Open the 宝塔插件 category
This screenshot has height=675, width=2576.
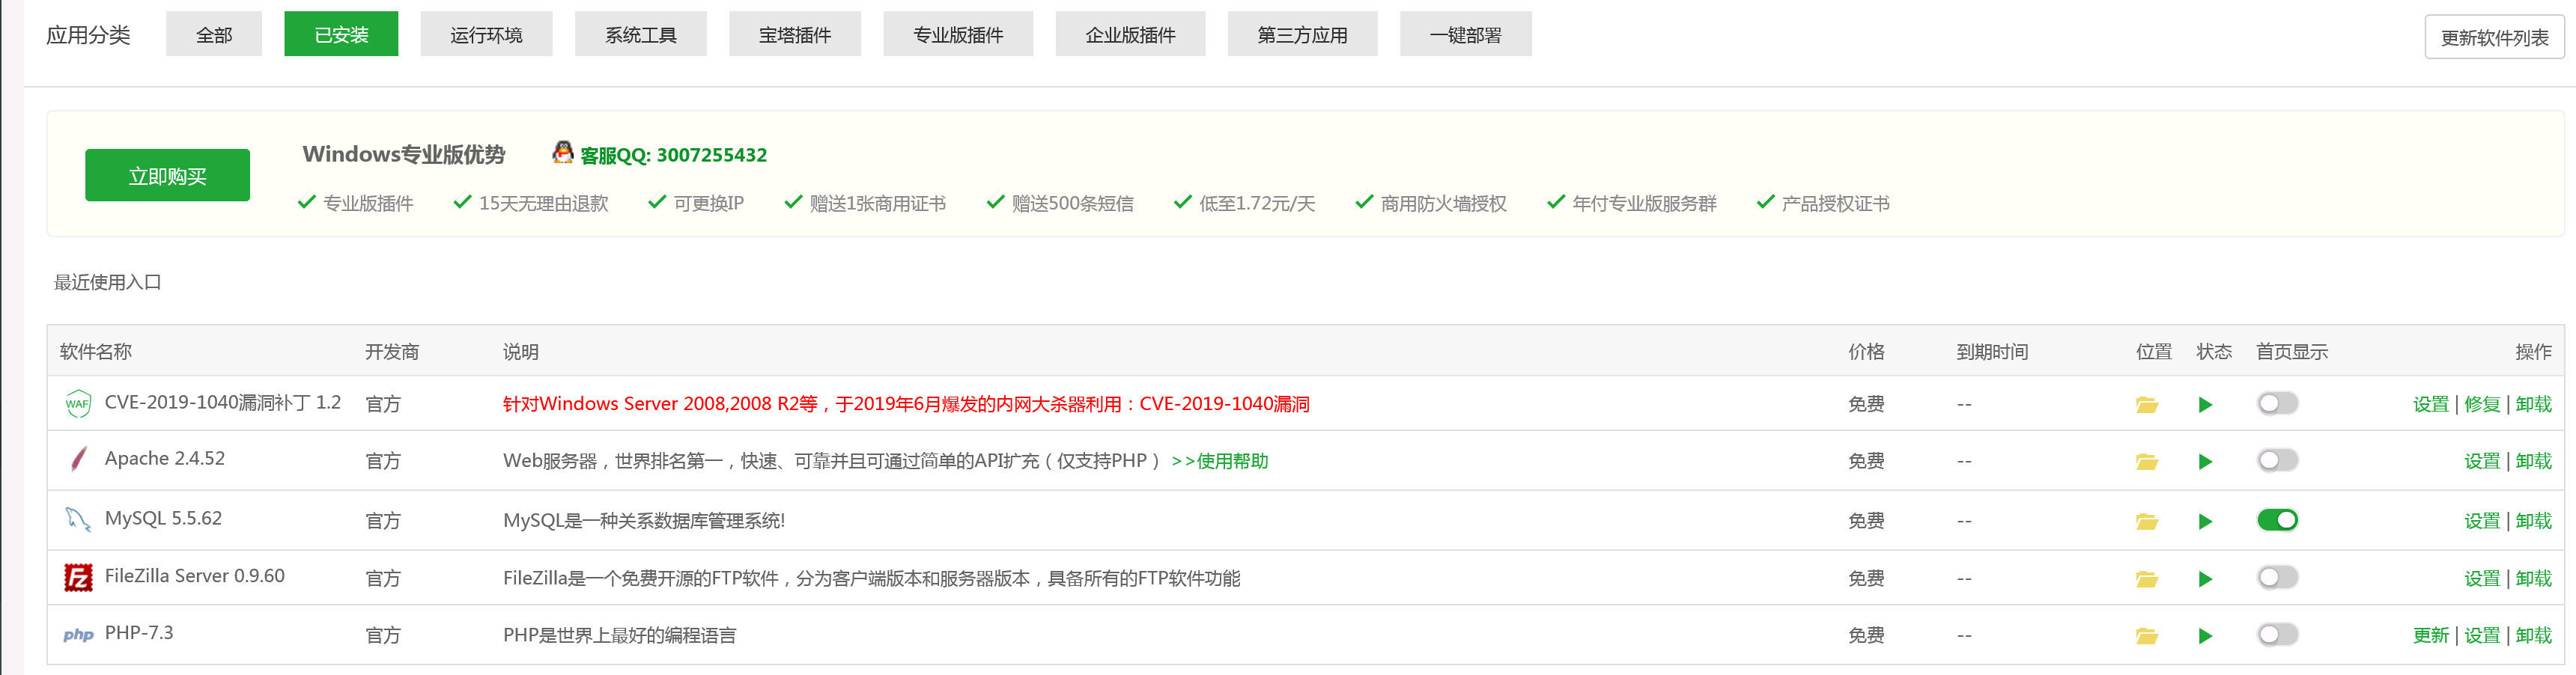pos(795,34)
